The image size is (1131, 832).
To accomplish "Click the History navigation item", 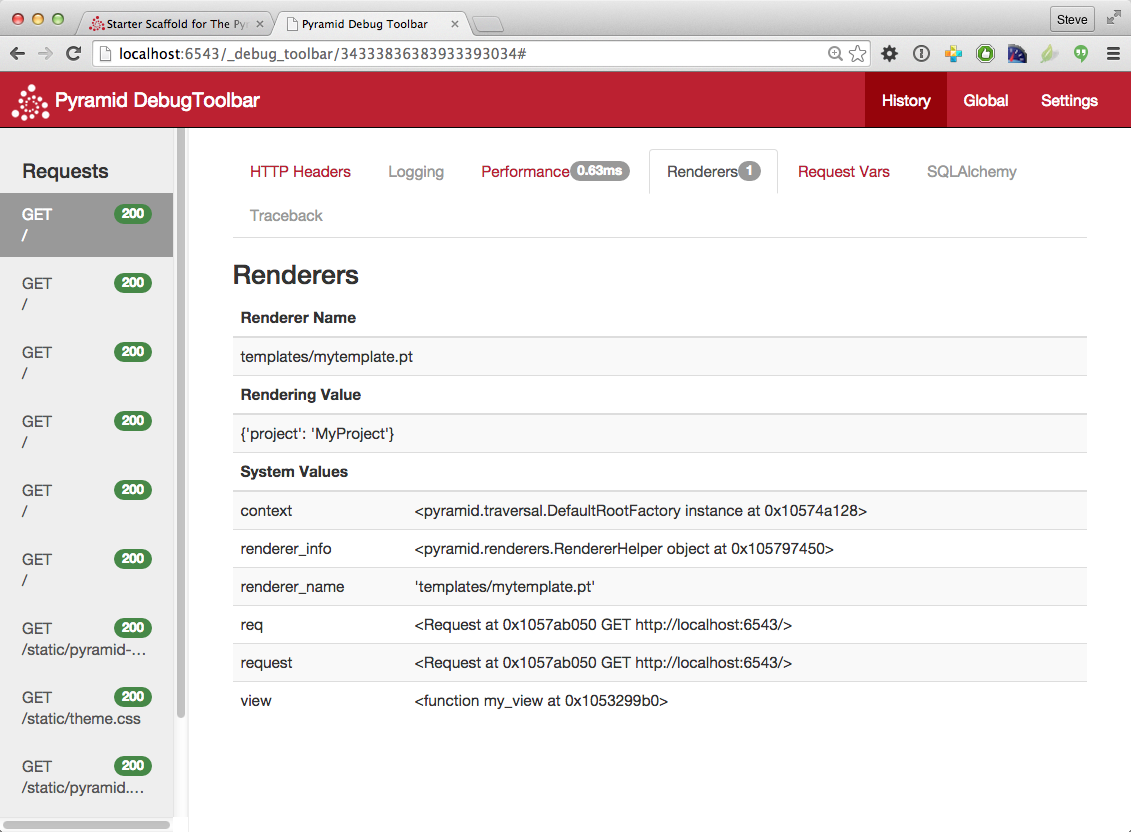I will click(906, 100).
